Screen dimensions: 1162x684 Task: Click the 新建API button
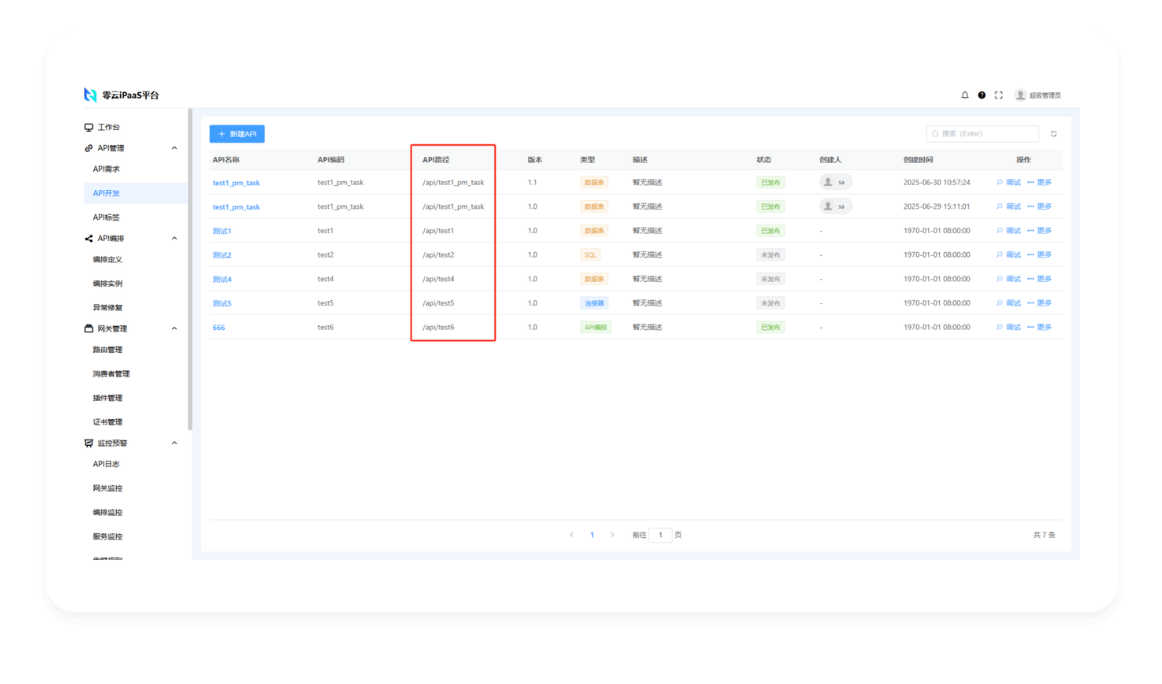tap(237, 134)
